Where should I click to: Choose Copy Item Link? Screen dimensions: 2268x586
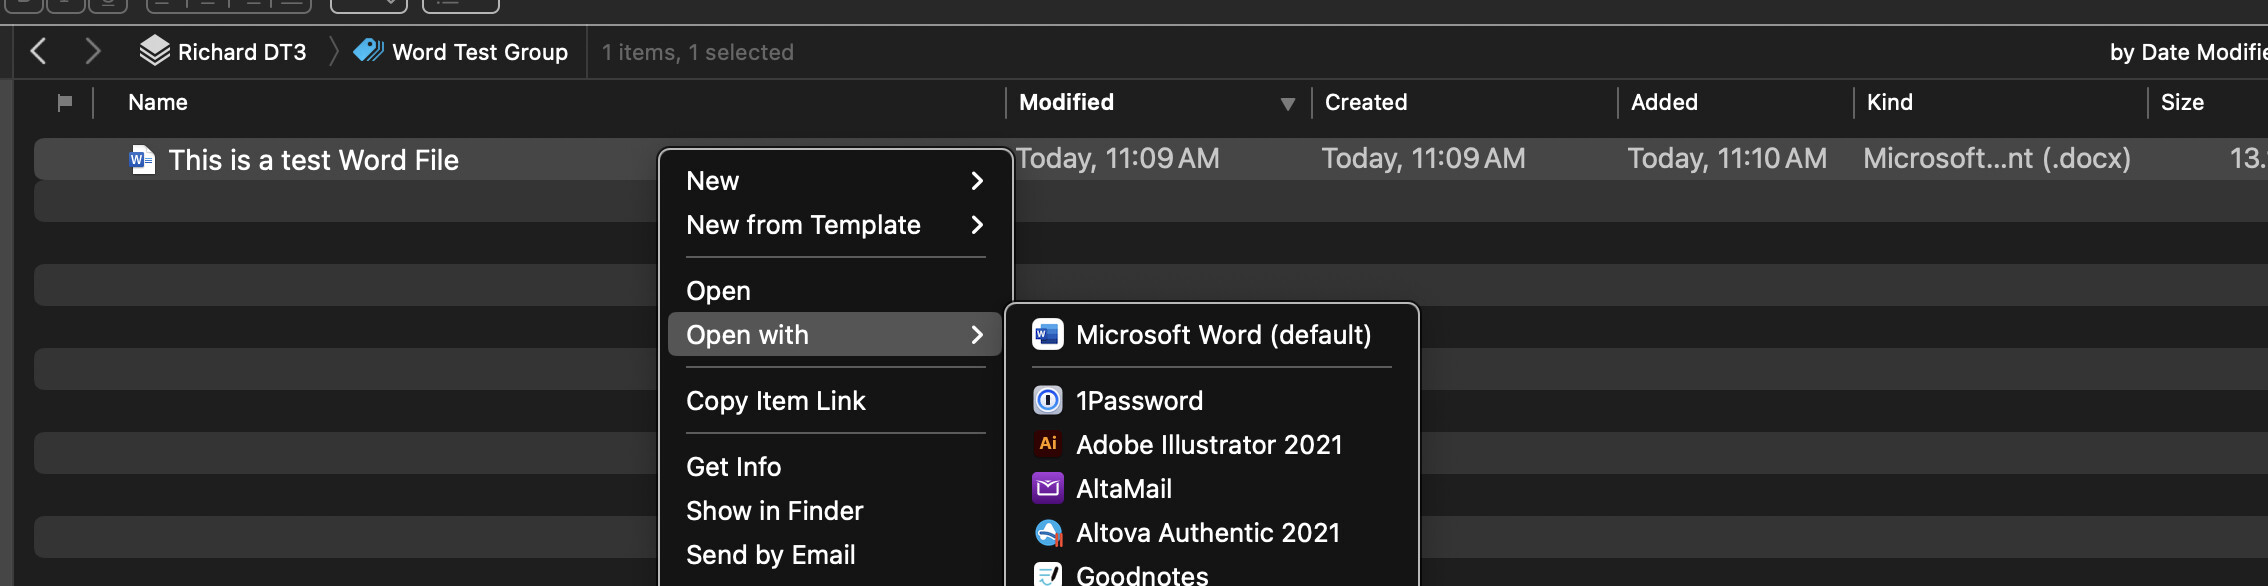[x=835, y=401]
